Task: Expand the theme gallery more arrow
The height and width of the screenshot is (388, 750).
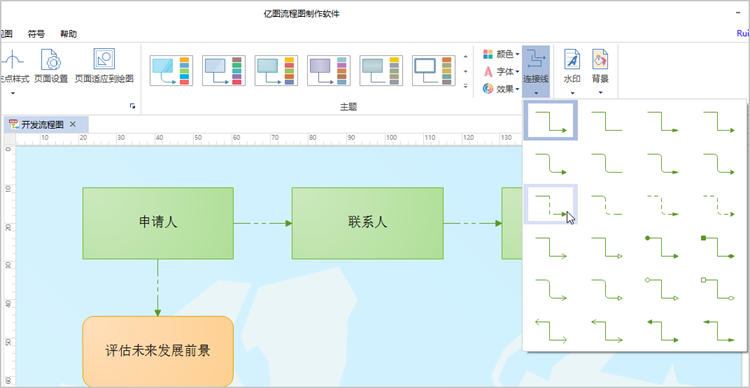Action: [466, 86]
